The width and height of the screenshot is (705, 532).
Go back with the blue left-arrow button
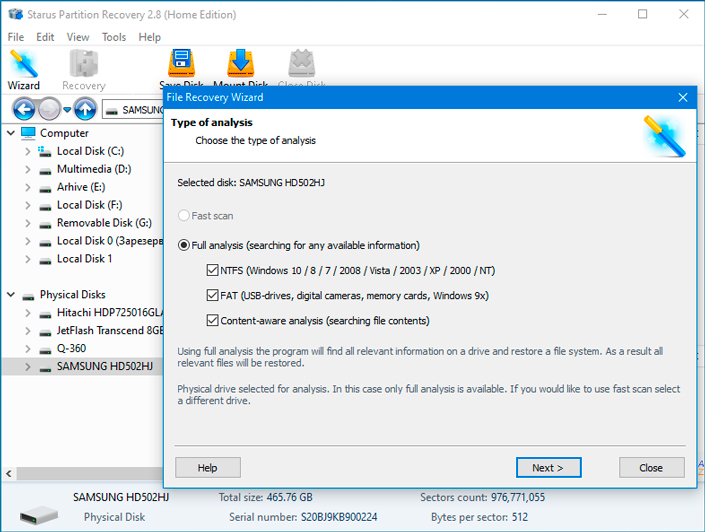coord(24,109)
